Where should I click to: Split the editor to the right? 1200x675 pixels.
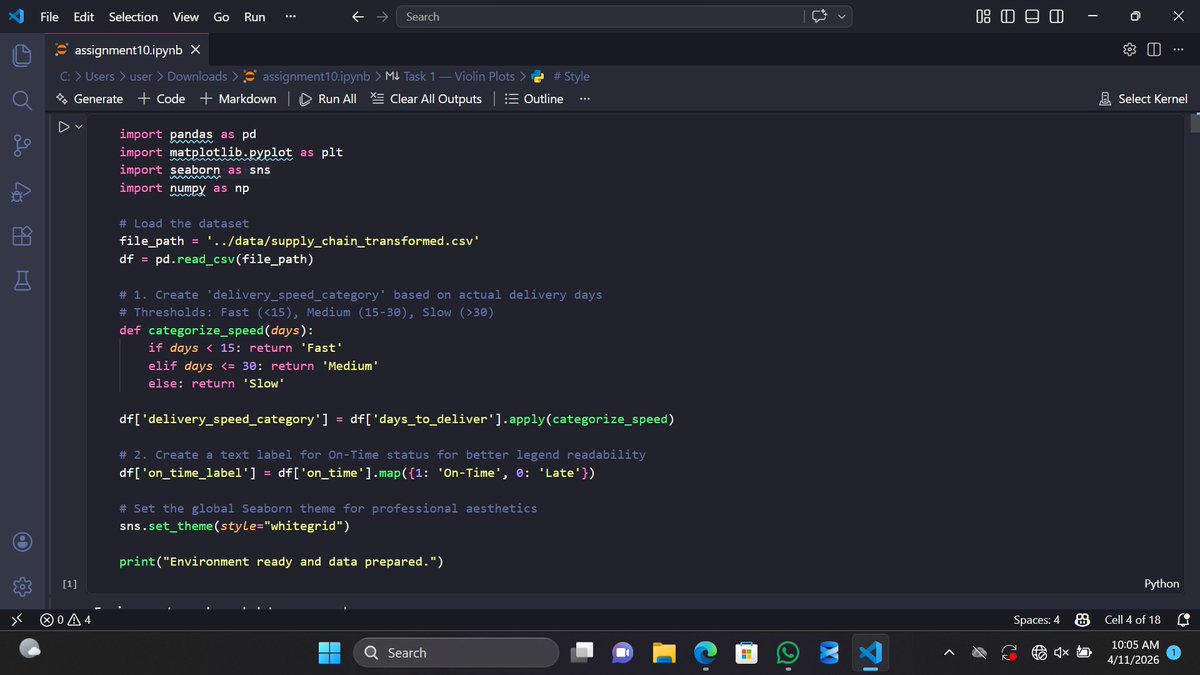(1155, 50)
